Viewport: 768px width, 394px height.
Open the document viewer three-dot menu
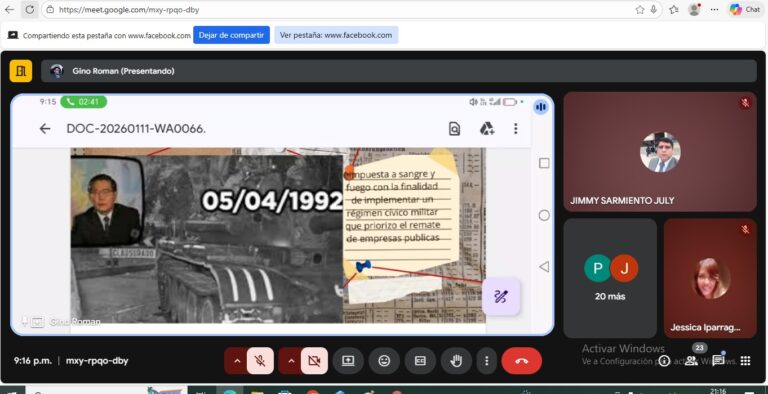pyautogui.click(x=515, y=129)
